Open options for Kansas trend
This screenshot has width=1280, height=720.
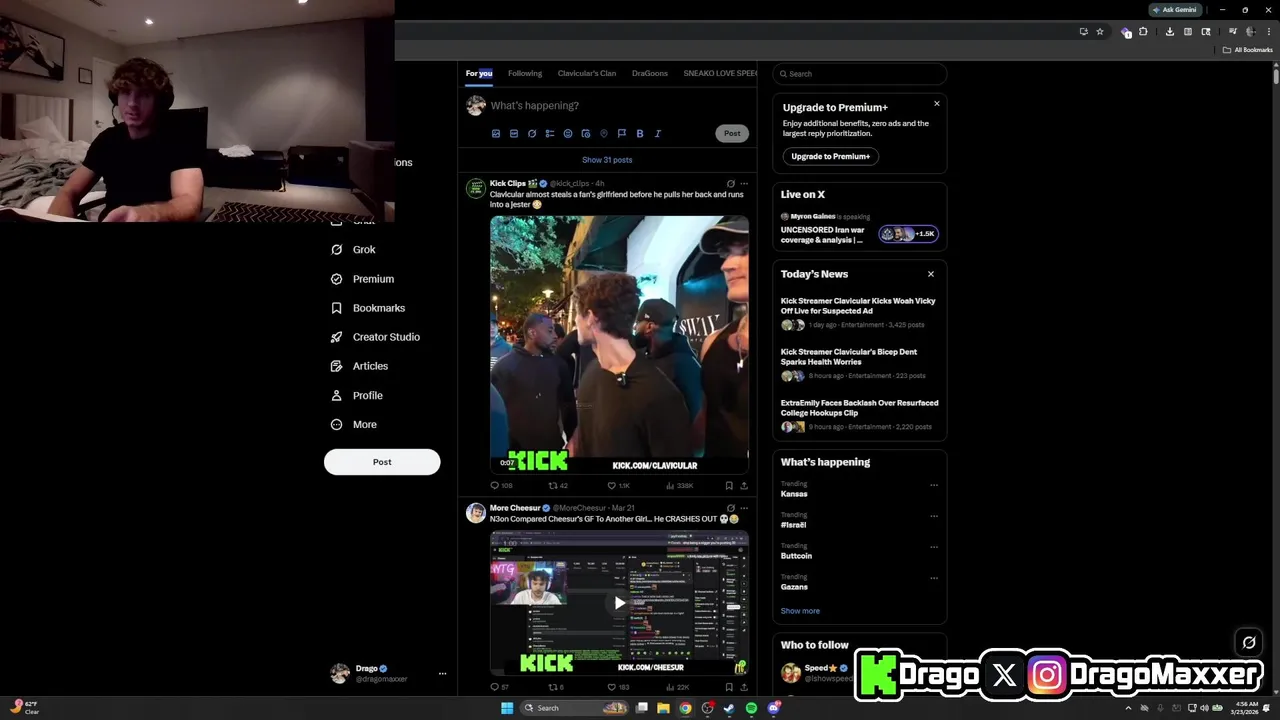point(934,485)
